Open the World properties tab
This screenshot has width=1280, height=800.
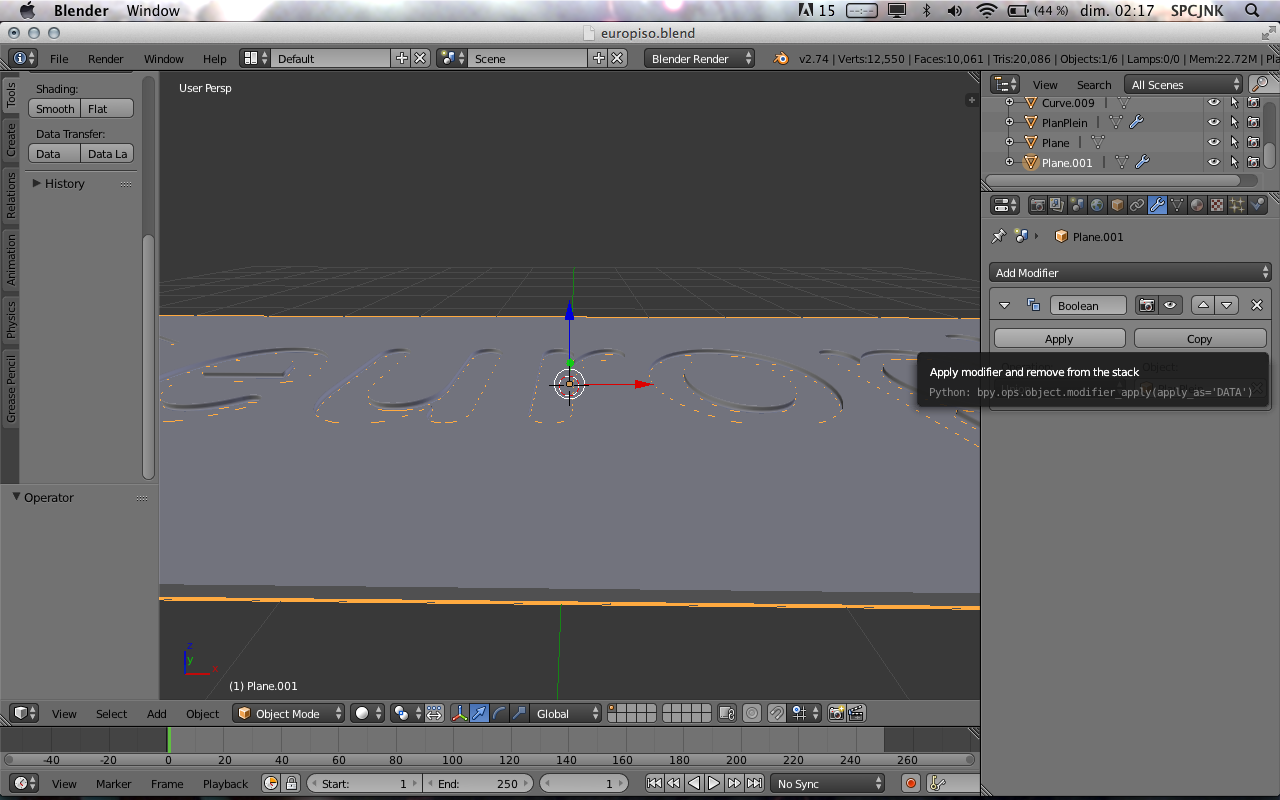click(1097, 205)
